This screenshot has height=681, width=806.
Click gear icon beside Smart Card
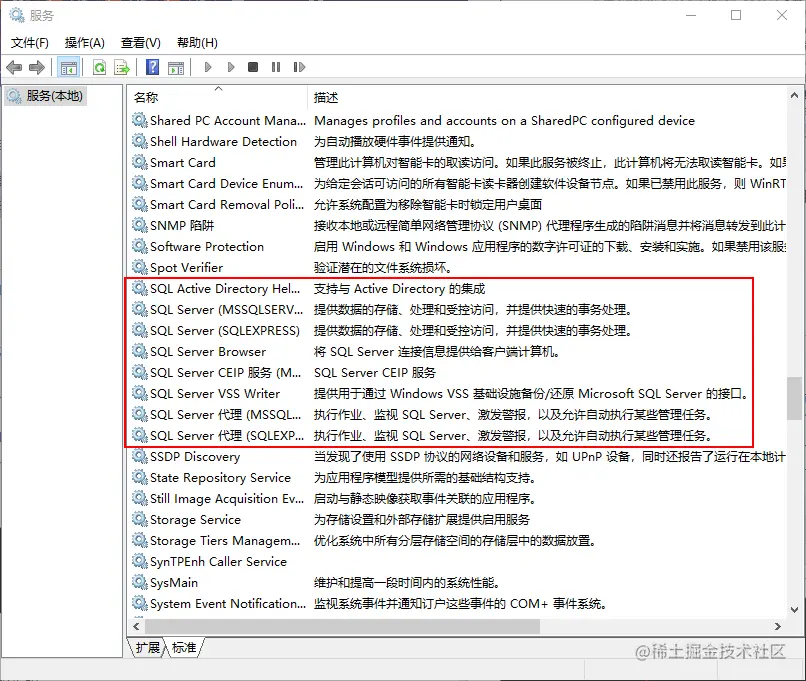pyautogui.click(x=140, y=162)
